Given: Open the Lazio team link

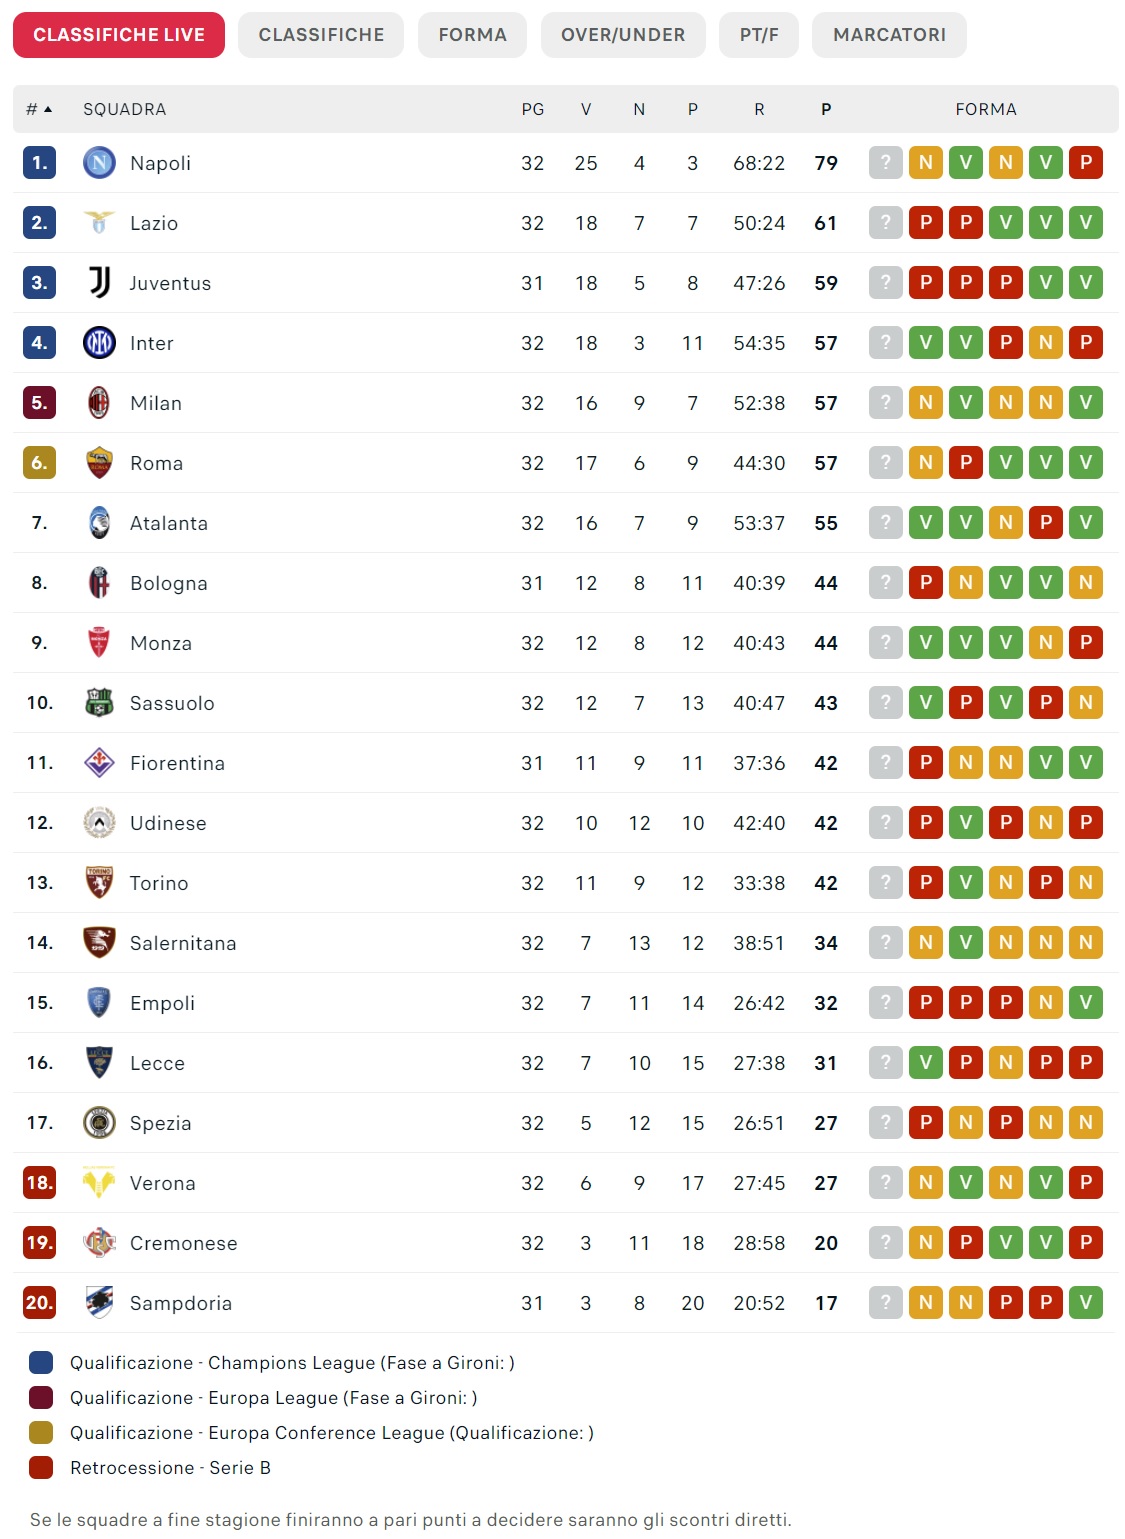Looking at the screenshot, I should (x=154, y=223).
